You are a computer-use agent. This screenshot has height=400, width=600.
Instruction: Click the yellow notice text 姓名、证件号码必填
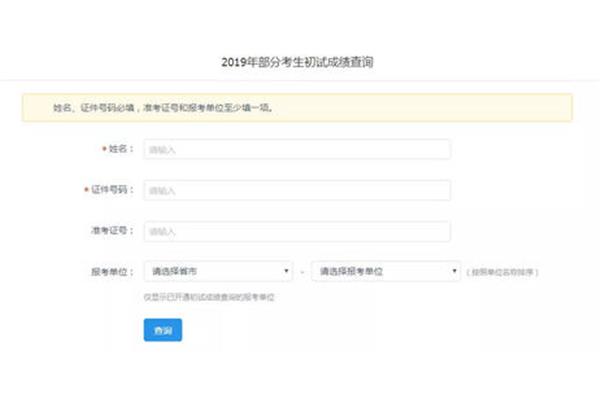pyautogui.click(x=94, y=108)
